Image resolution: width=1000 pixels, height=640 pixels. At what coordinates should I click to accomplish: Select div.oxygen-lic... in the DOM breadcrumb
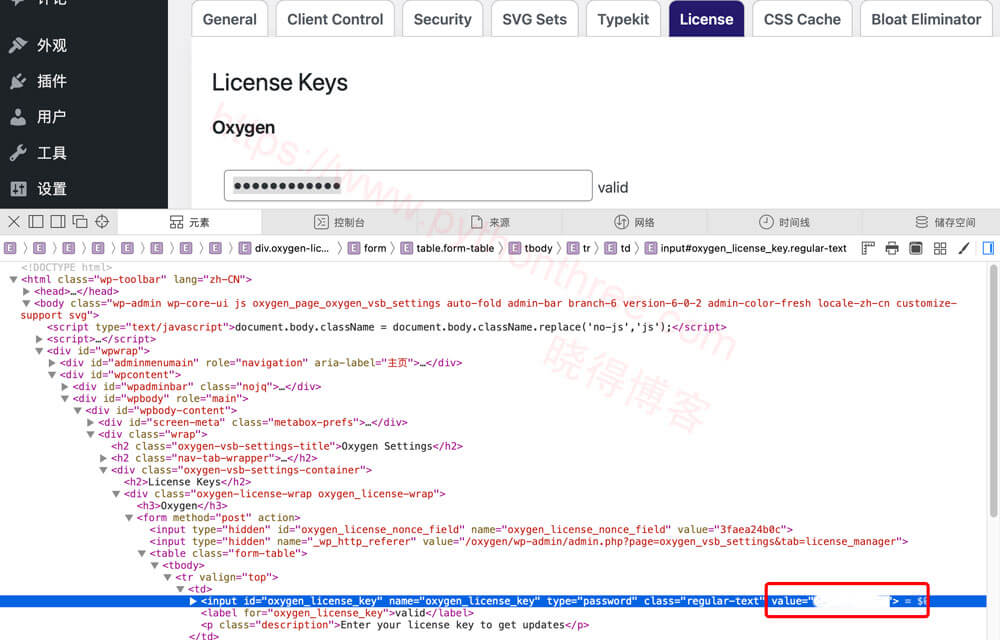click(x=284, y=248)
